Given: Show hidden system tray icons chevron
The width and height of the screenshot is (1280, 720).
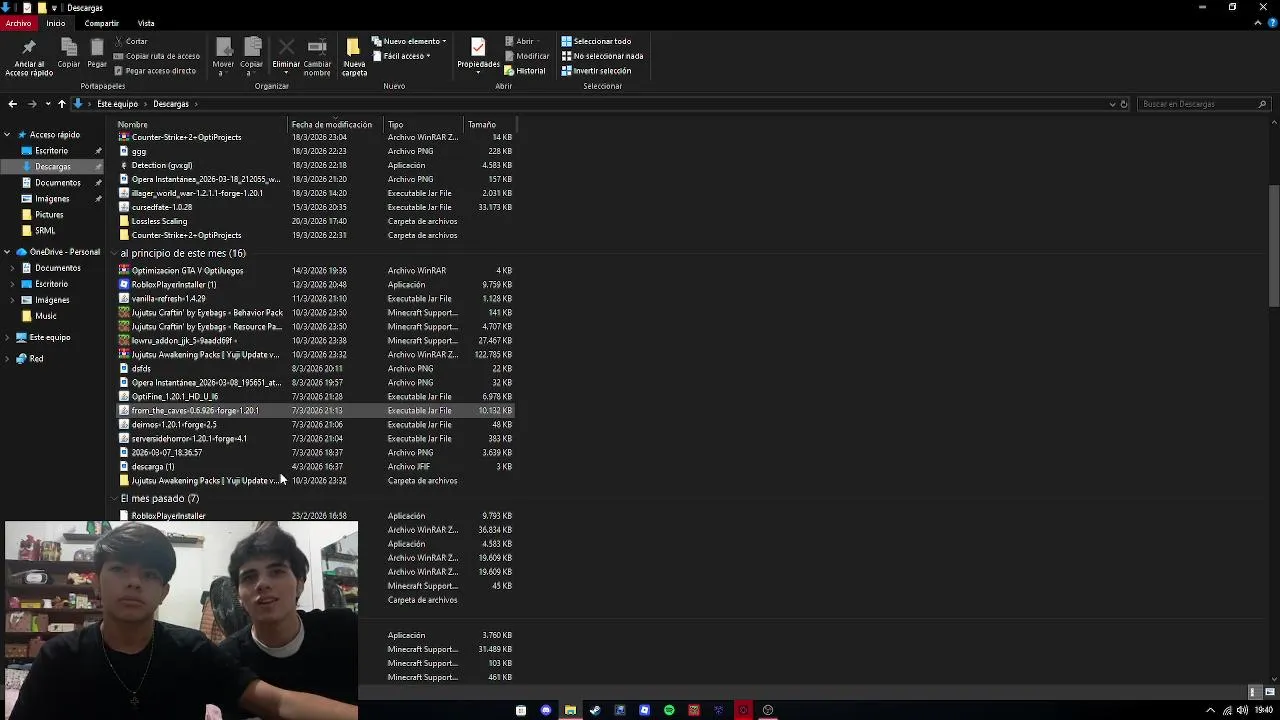Looking at the screenshot, I should click(x=1211, y=710).
